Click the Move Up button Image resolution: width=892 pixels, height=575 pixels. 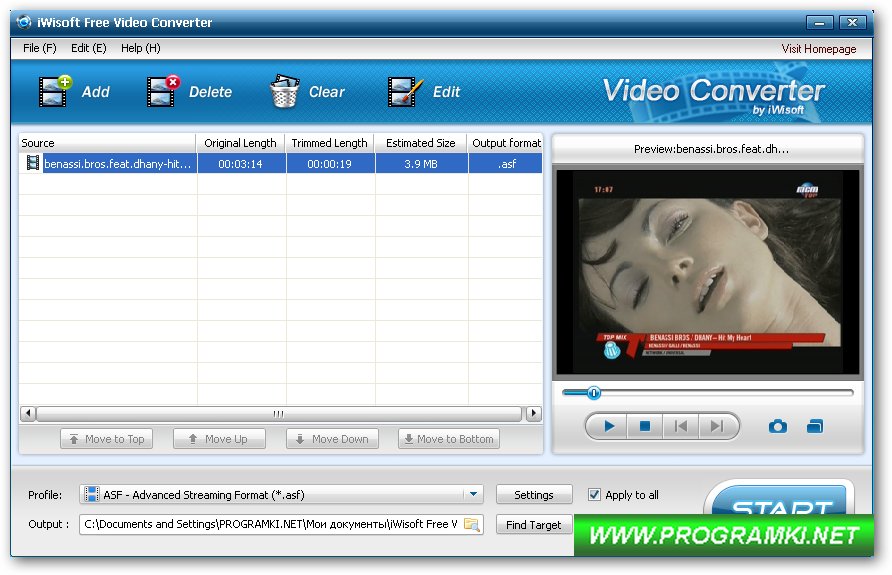[220, 439]
